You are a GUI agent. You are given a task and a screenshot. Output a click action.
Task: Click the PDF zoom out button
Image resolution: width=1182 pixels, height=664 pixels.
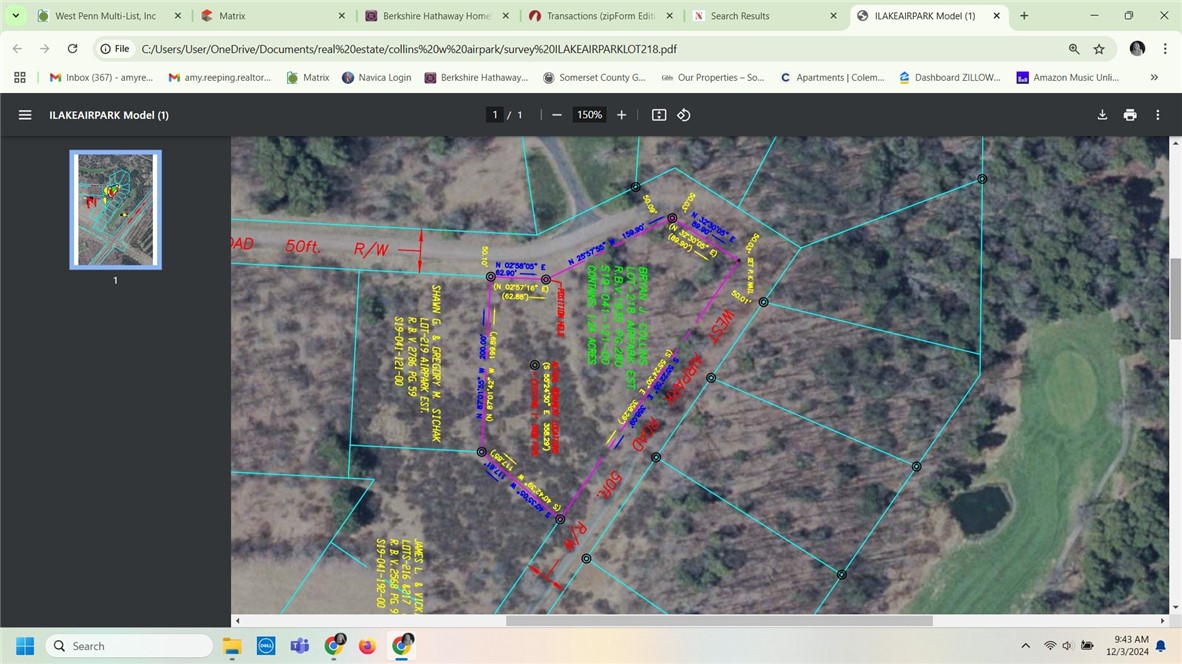click(x=557, y=115)
